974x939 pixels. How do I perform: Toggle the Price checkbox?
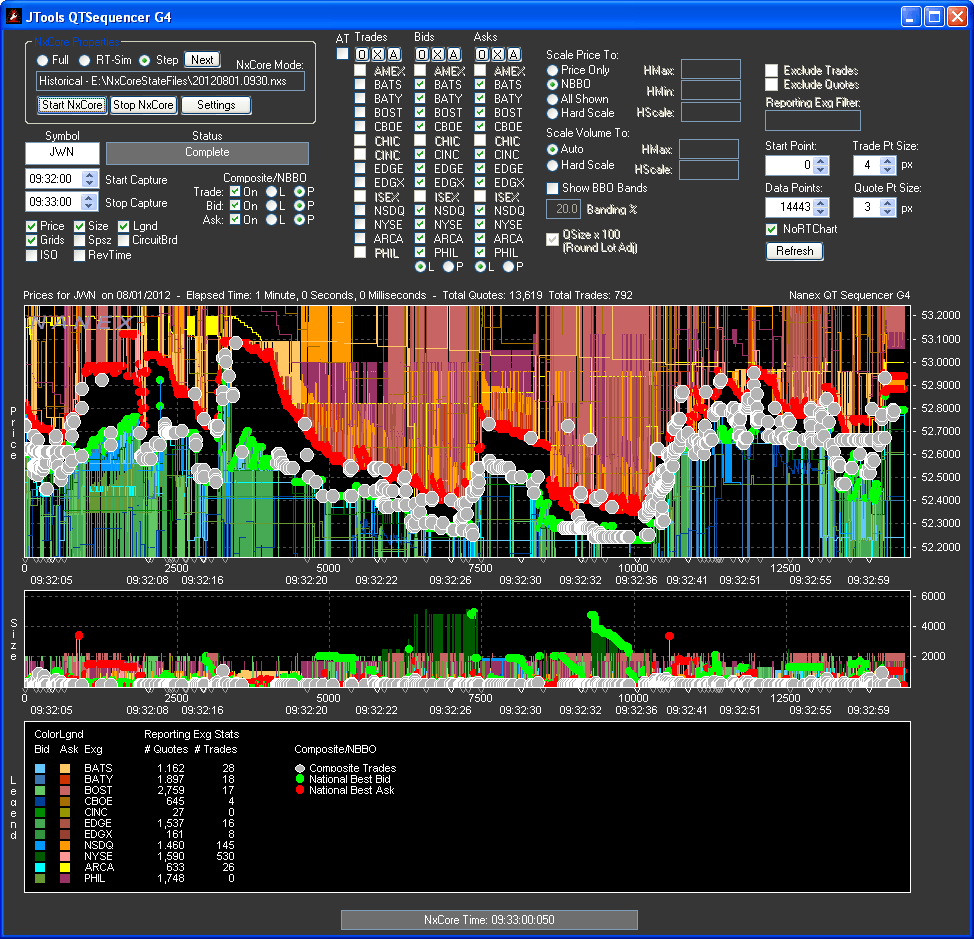[31, 226]
